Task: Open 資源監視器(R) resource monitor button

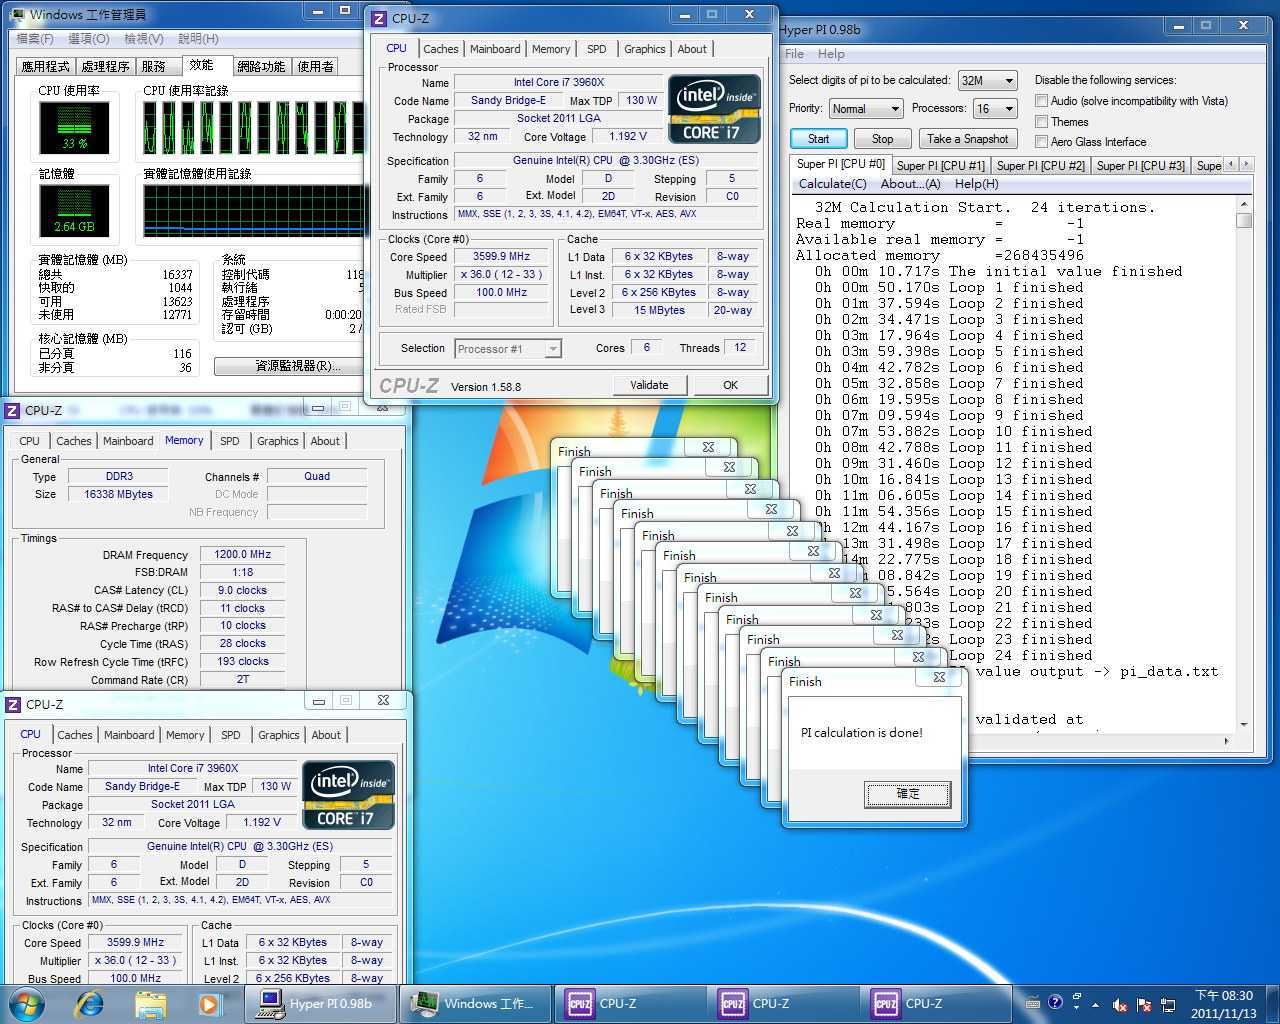Action: click(297, 366)
